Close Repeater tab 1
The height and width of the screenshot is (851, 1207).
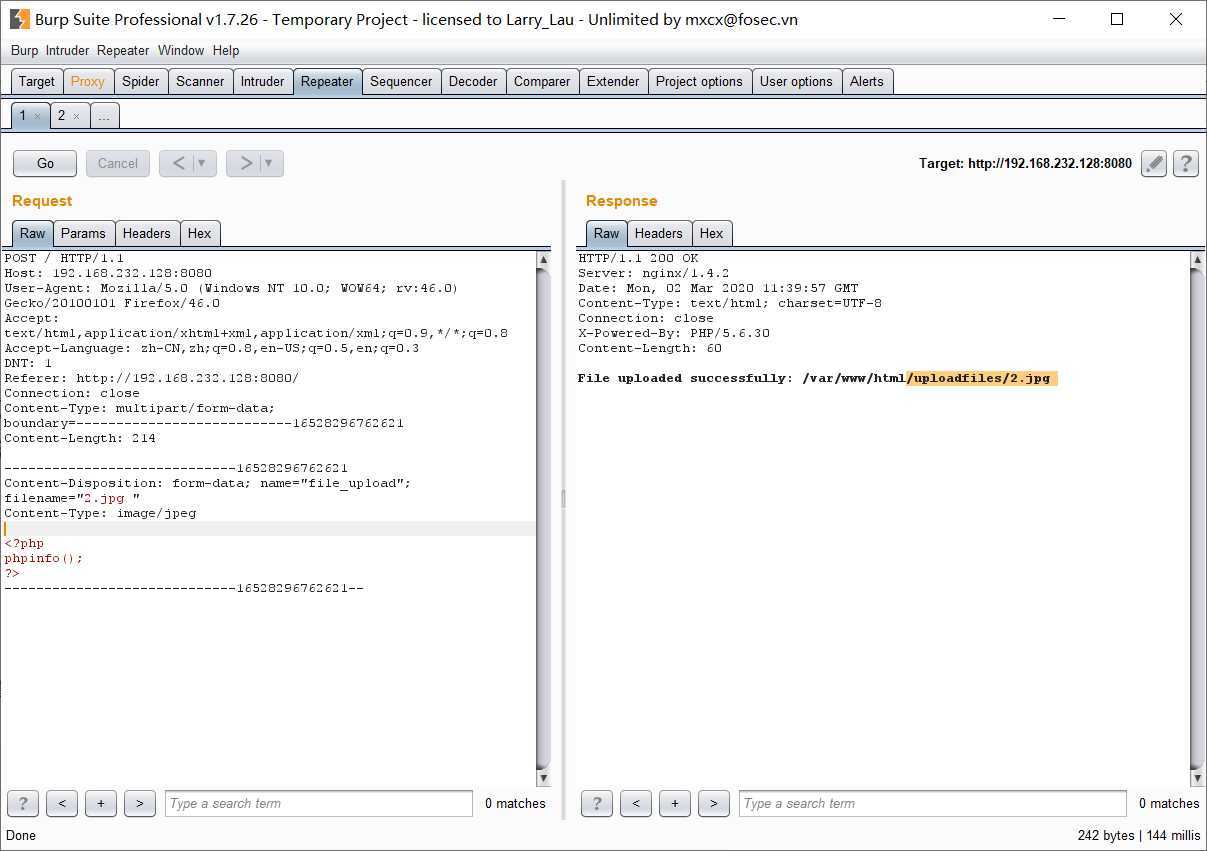[x=38, y=116]
